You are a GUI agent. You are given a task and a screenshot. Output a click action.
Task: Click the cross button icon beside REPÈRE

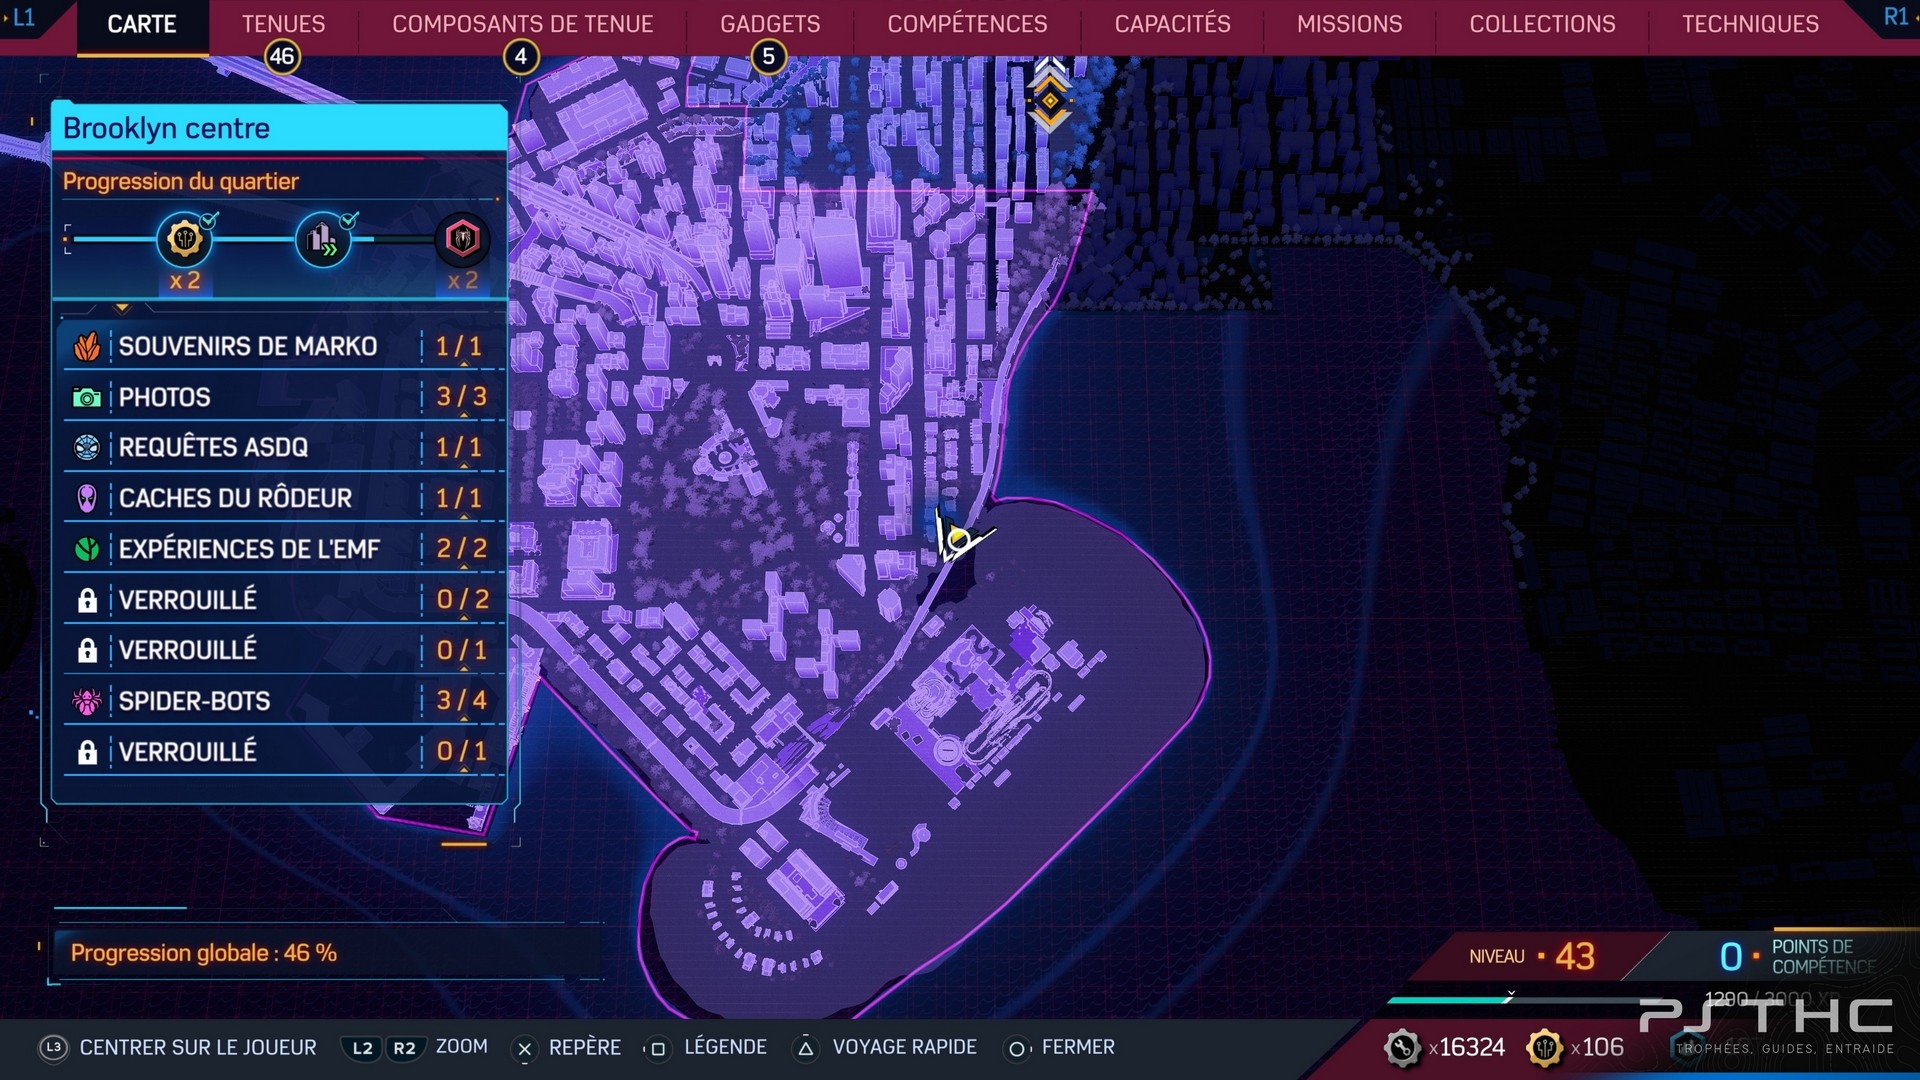click(524, 1049)
